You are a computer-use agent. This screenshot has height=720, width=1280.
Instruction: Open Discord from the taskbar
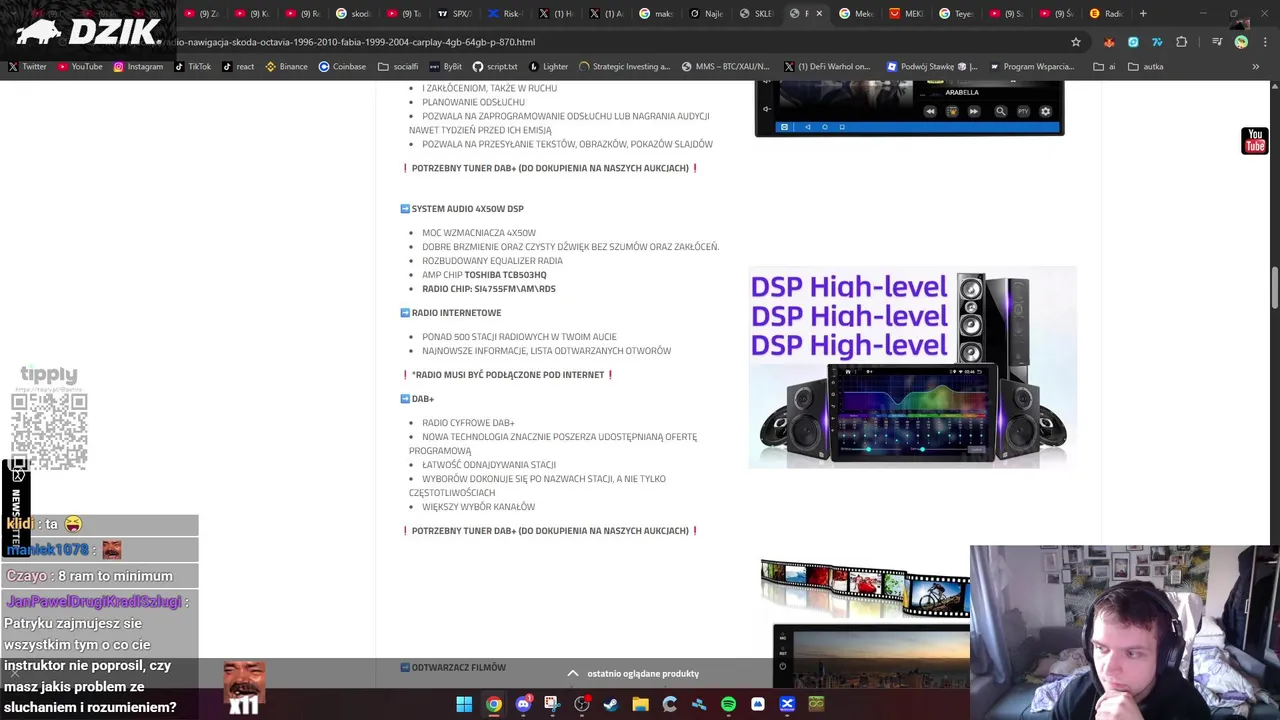[x=523, y=704]
